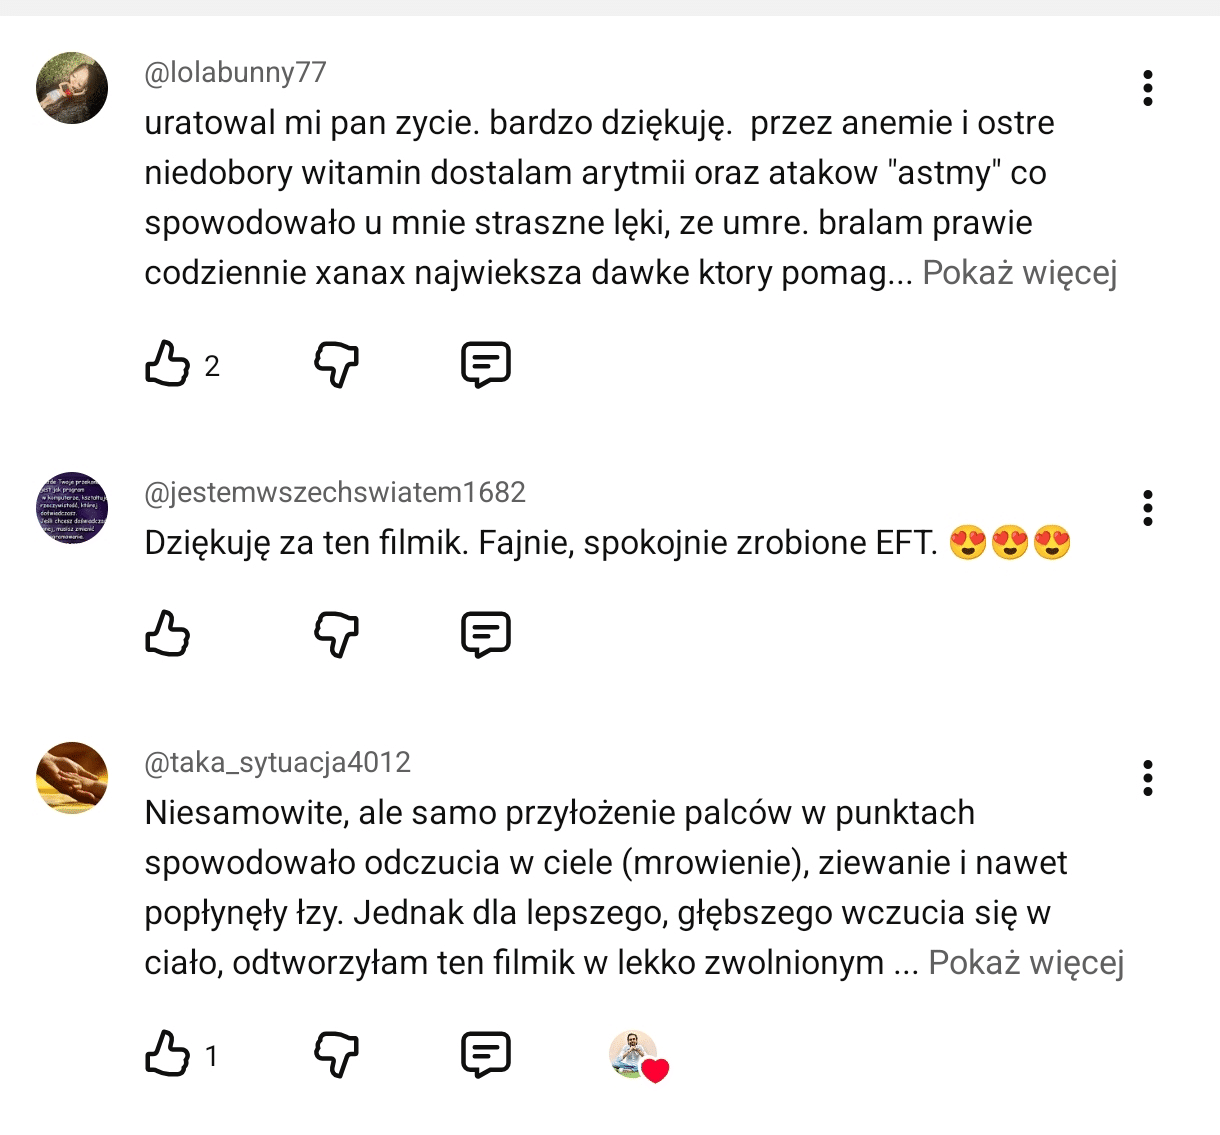Like the comment by @lolabunny77

pos(168,364)
